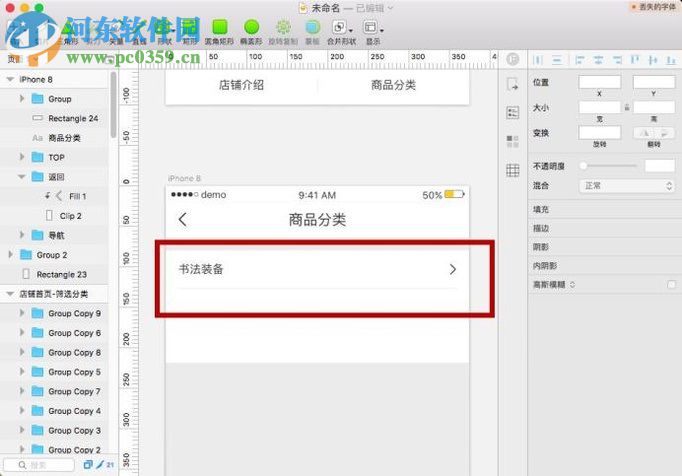
Task: Click the back arrow in 商品分类 header
Action: pyautogui.click(x=183, y=220)
